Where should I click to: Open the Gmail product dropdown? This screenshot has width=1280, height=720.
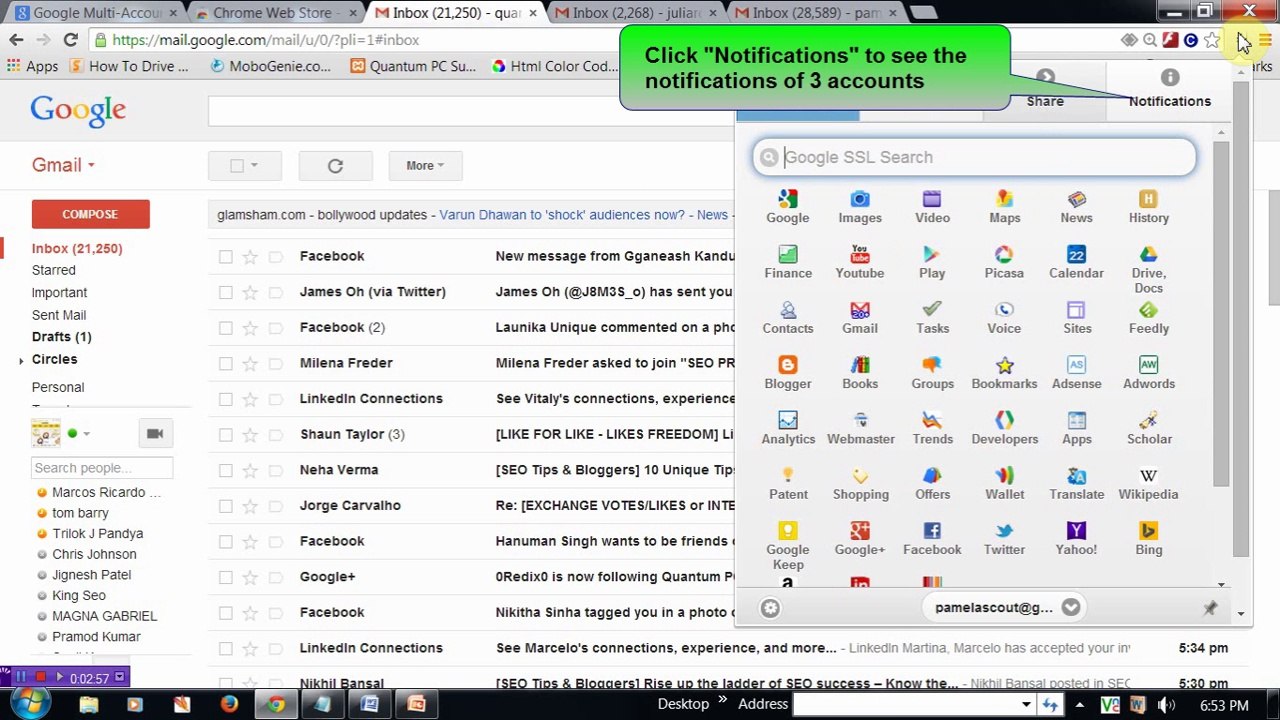click(x=63, y=165)
